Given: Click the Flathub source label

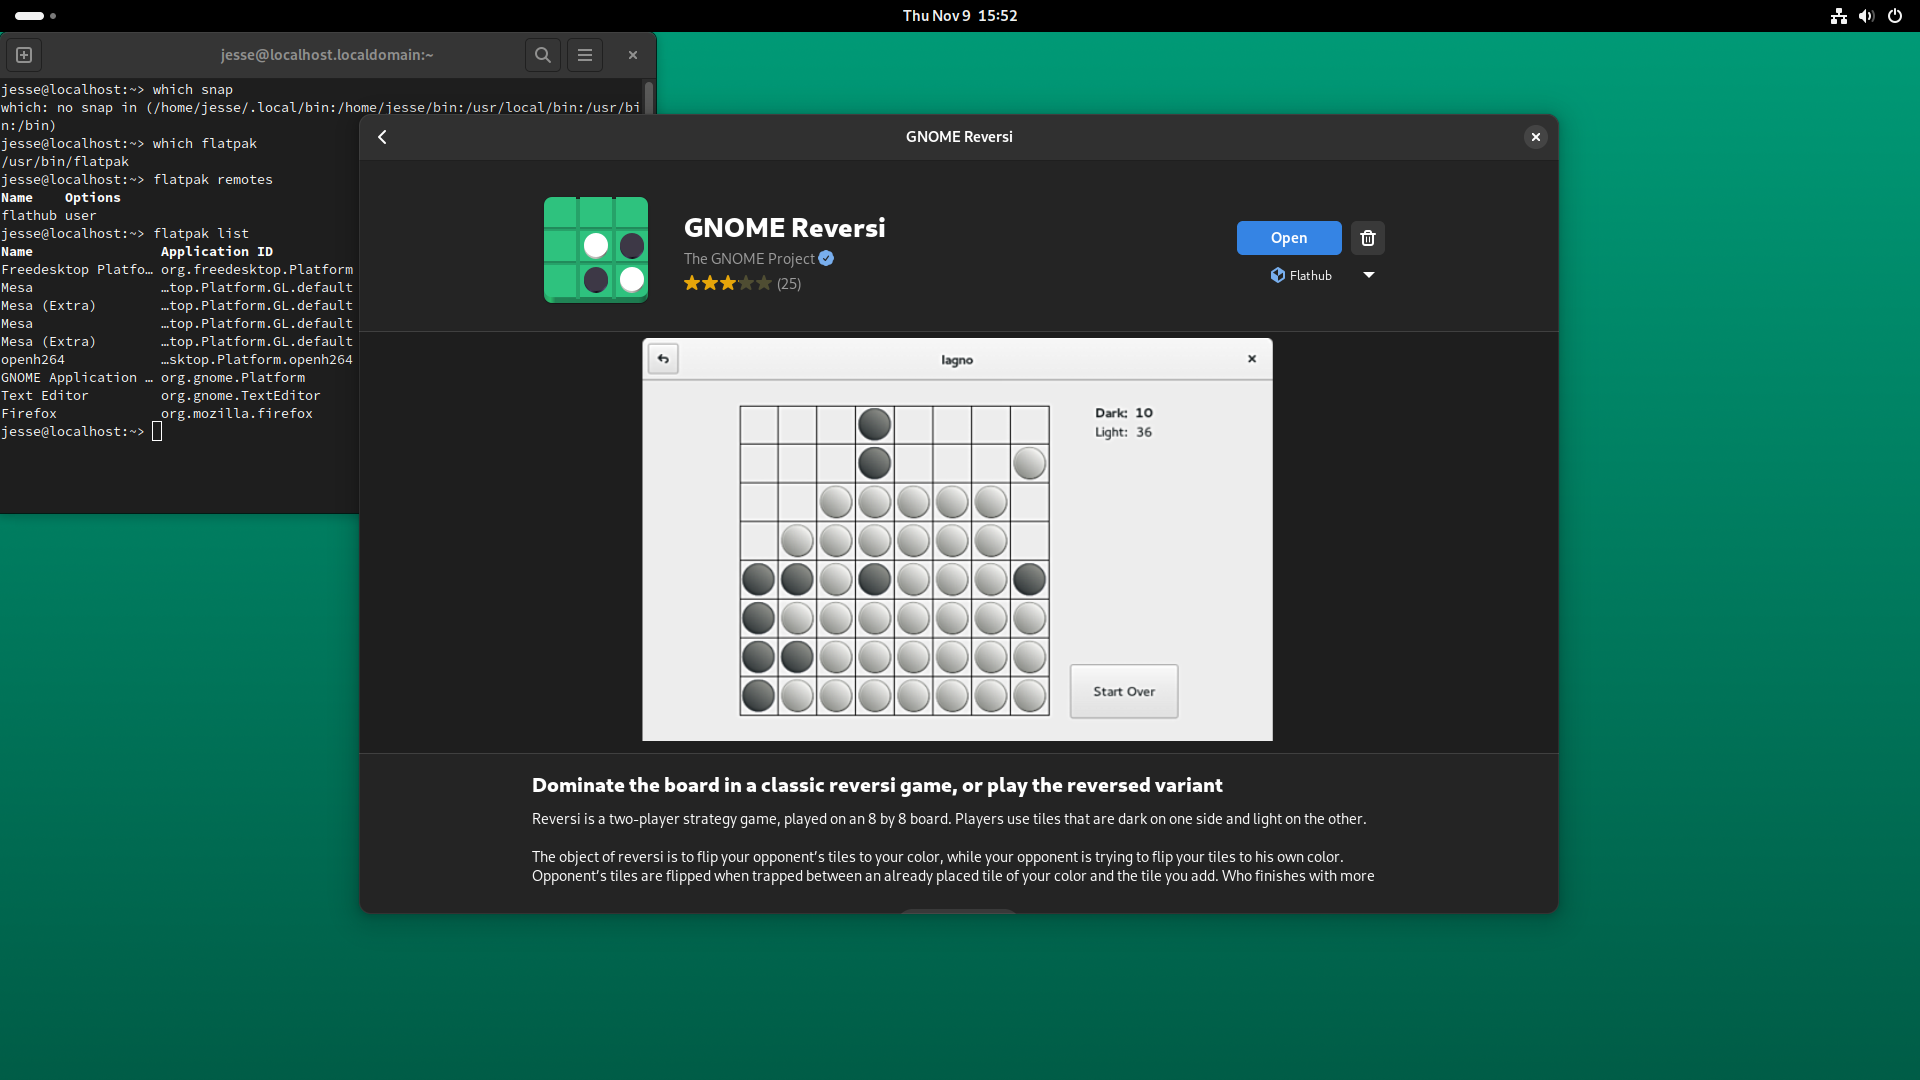Looking at the screenshot, I should [1301, 275].
